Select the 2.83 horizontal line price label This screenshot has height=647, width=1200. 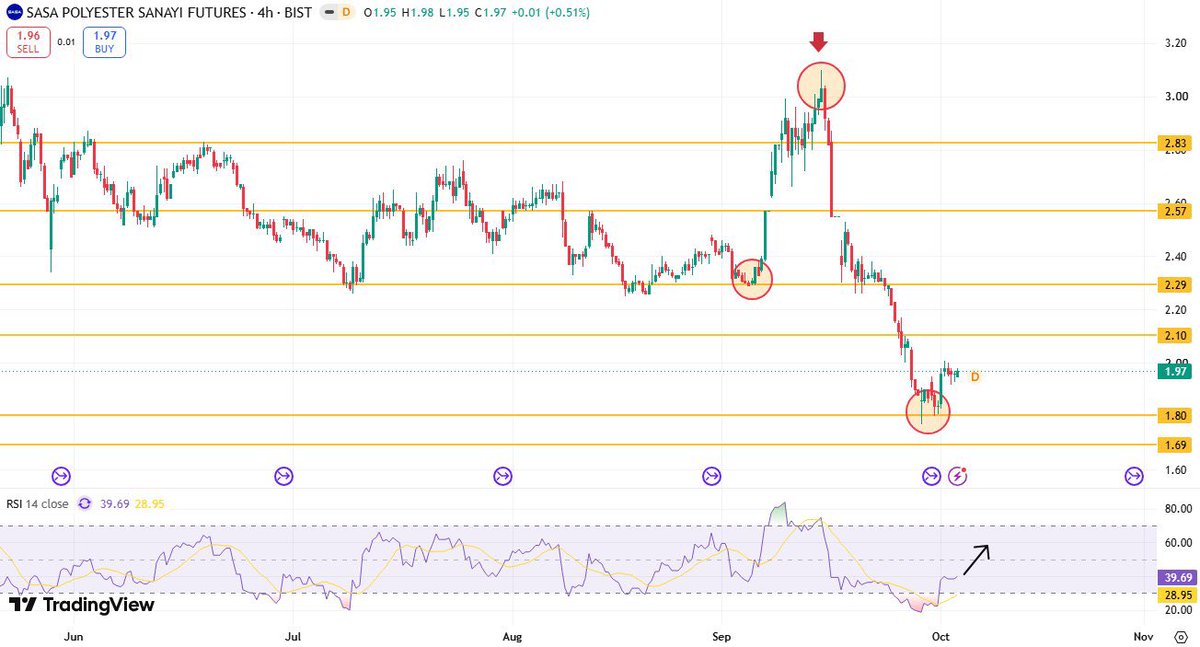1174,143
